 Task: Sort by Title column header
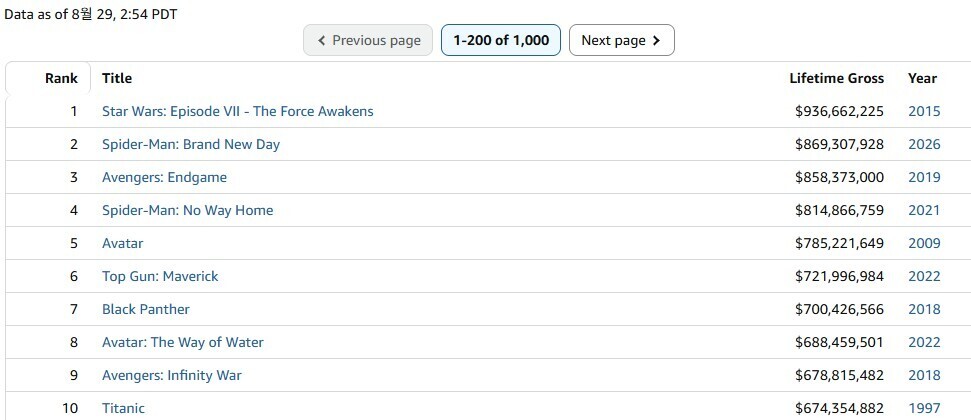tap(117, 78)
